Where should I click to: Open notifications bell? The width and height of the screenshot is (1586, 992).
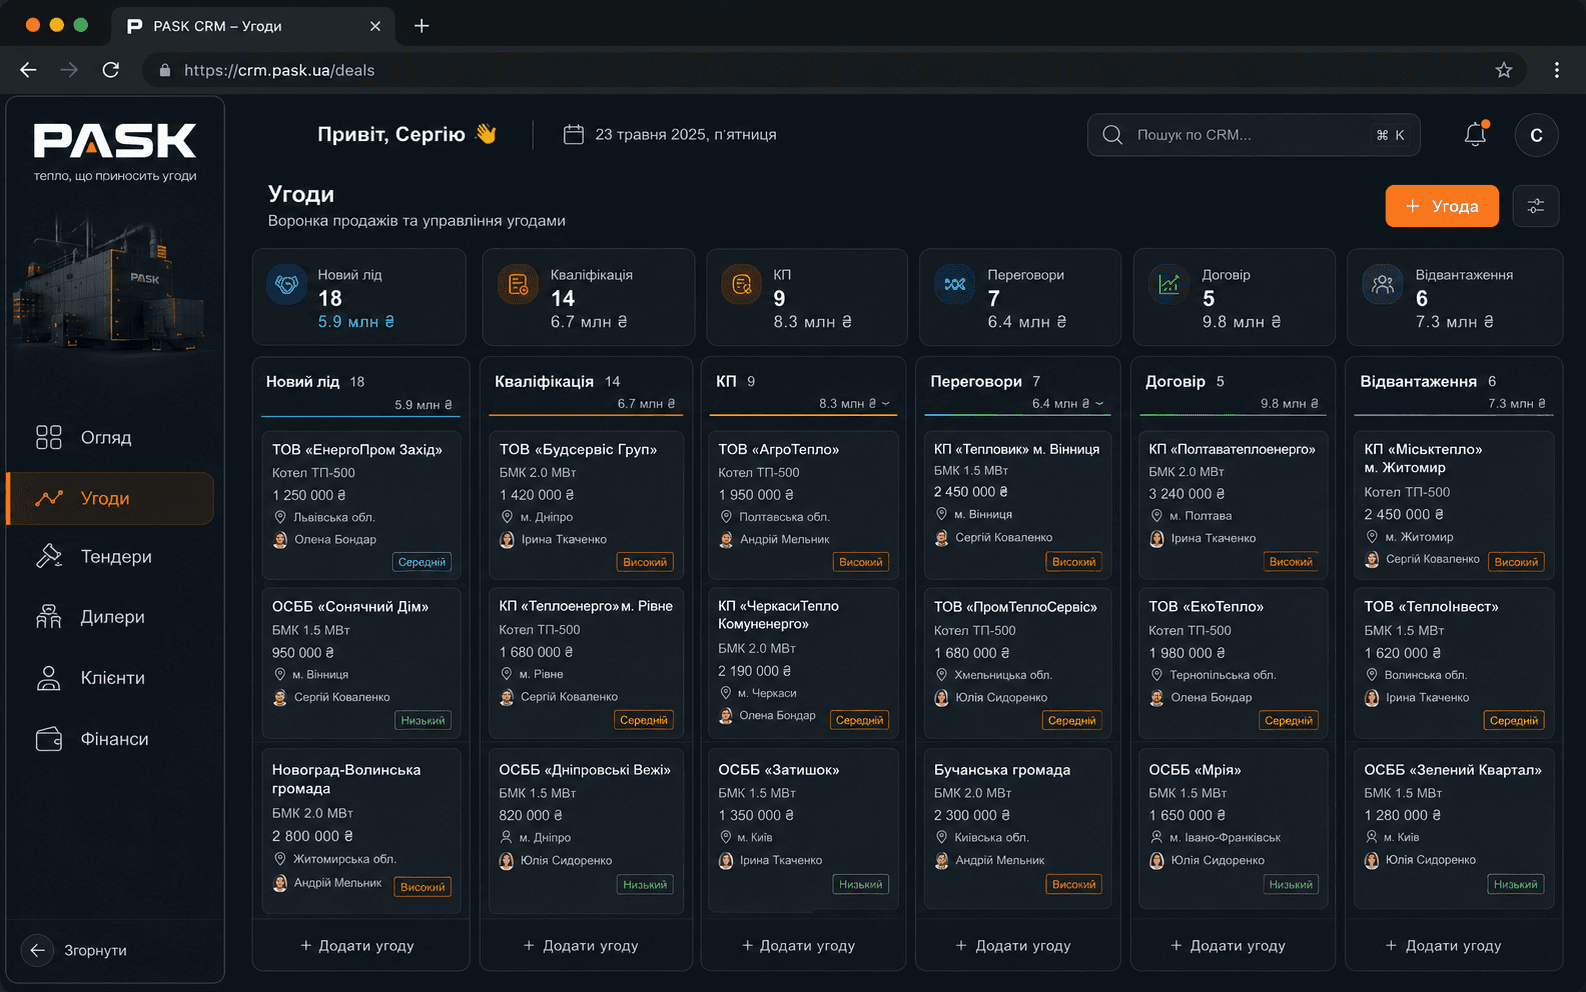1476,134
